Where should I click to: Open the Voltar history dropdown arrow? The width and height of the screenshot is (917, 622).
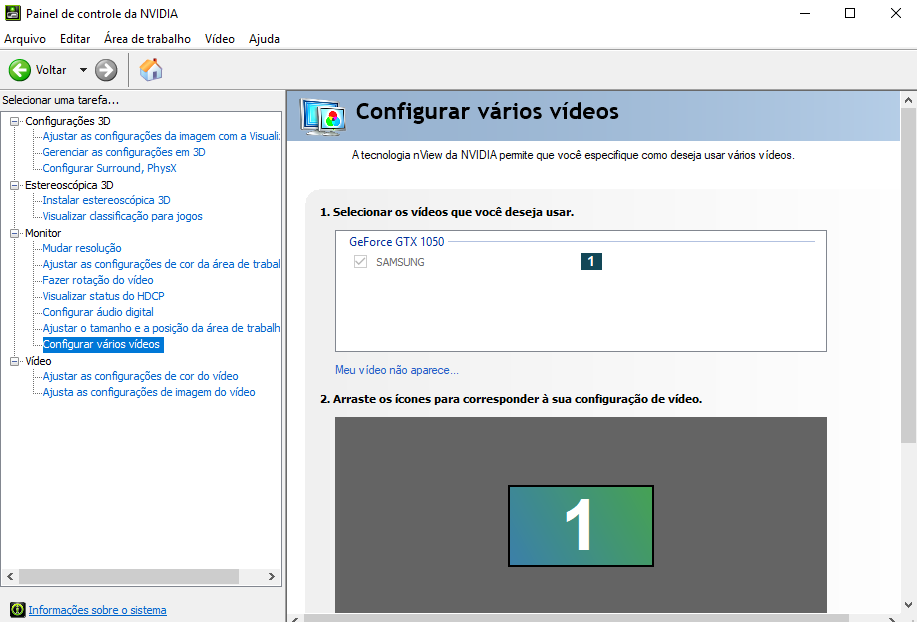coord(83,70)
